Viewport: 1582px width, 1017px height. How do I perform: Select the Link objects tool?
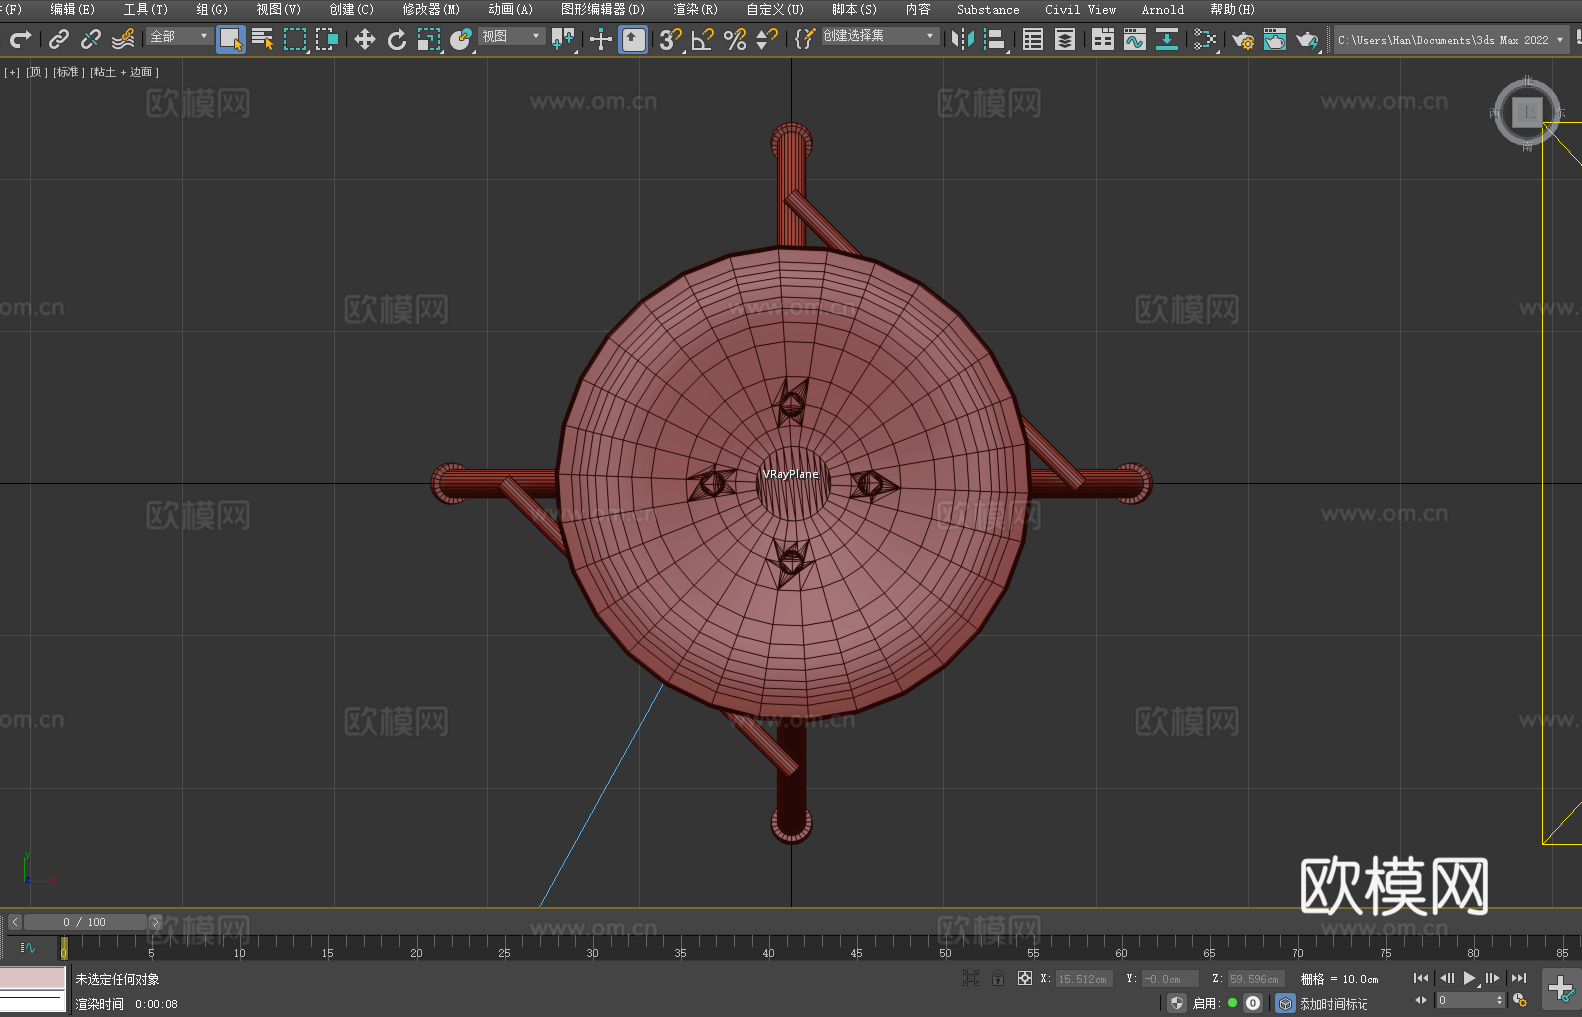click(59, 39)
